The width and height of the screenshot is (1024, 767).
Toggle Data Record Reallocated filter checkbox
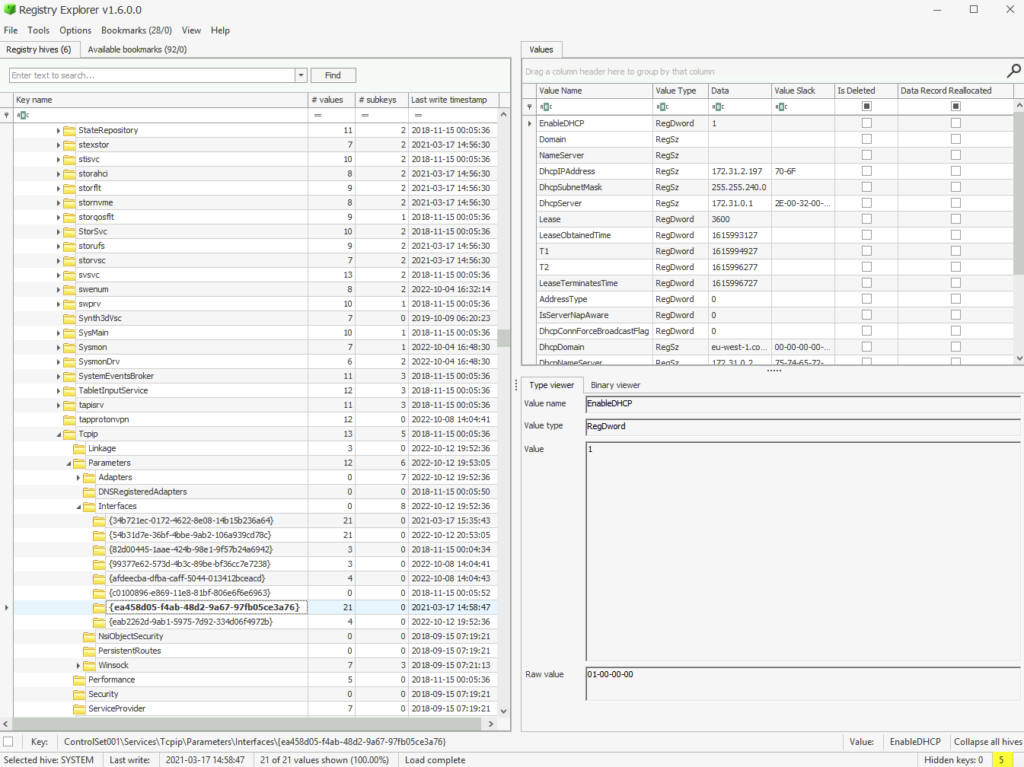[x=956, y=106]
